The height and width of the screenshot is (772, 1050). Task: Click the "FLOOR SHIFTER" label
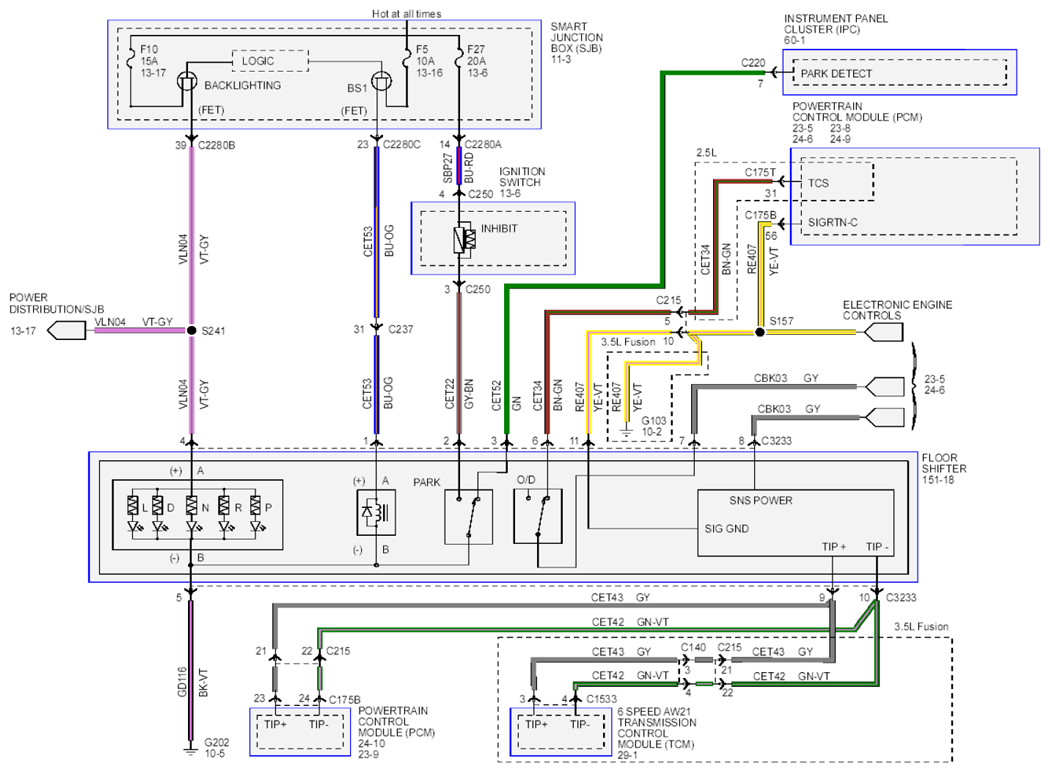coord(944,463)
